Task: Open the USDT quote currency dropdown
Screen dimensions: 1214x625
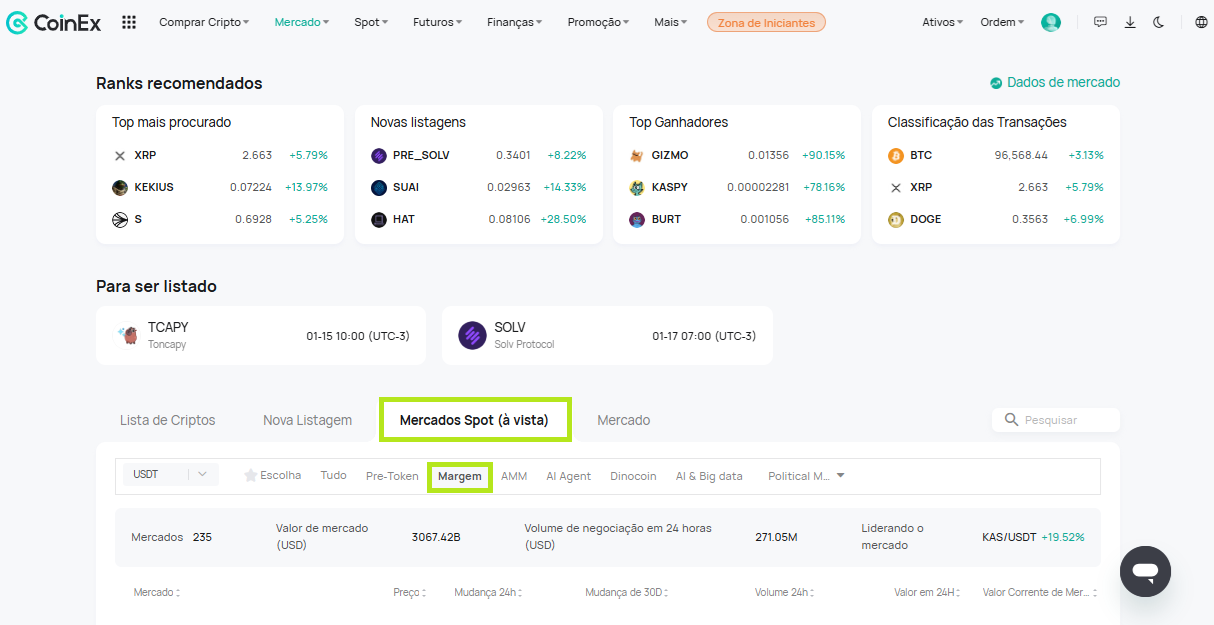Action: tap(171, 474)
